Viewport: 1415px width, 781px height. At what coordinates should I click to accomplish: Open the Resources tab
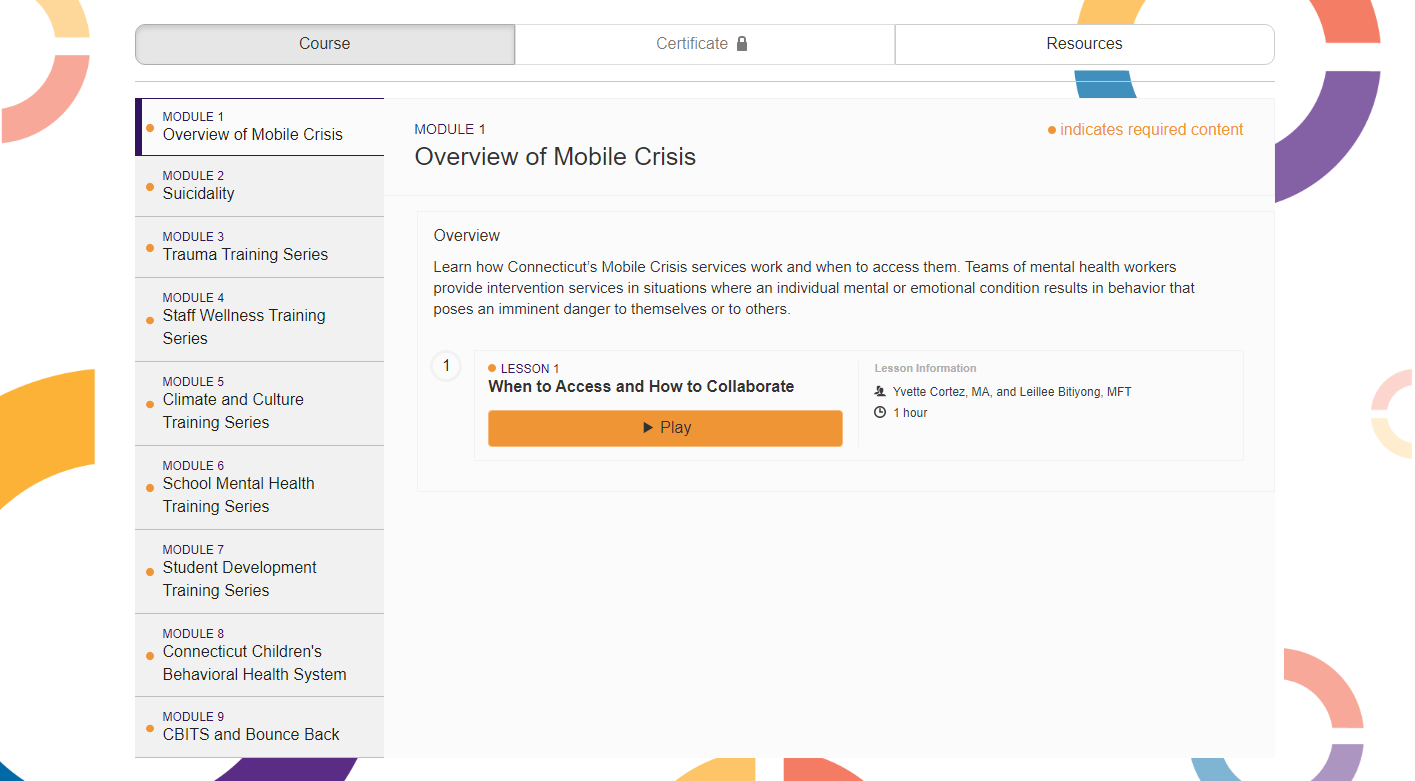[x=1084, y=44]
